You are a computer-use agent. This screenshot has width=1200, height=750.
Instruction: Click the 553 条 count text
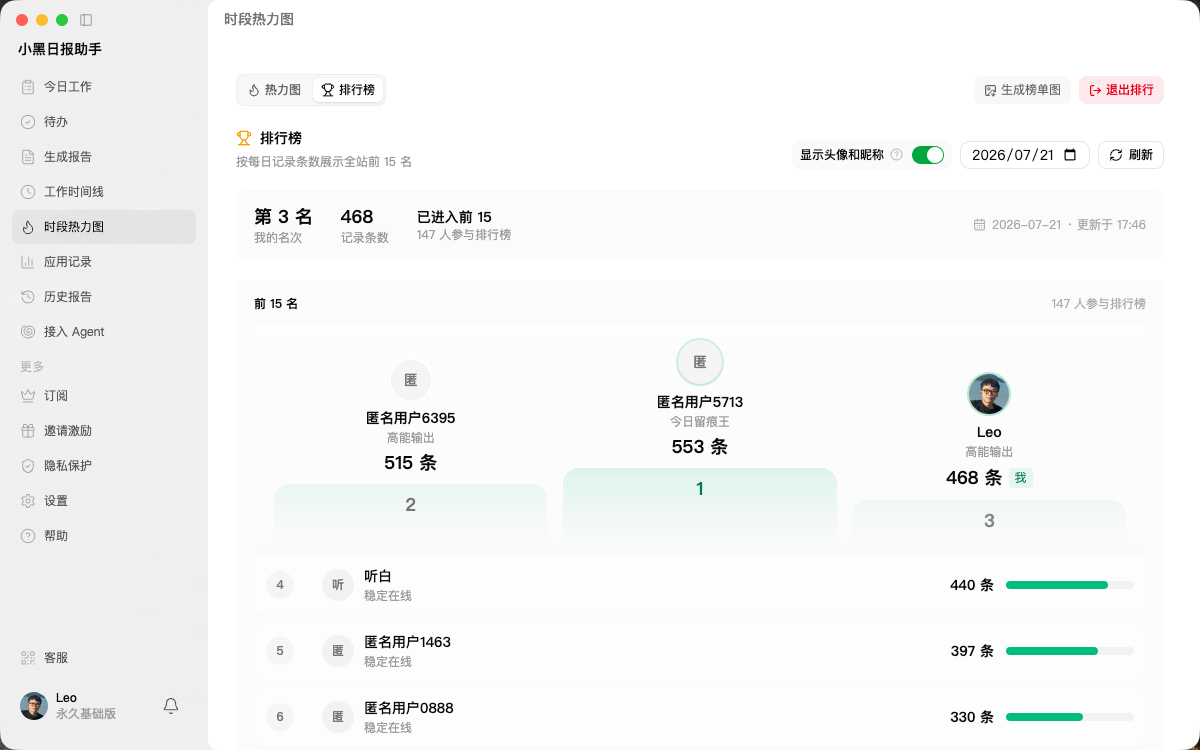(x=700, y=447)
